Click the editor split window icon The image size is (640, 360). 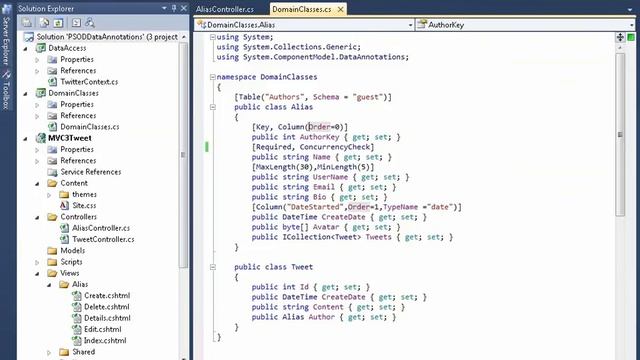(x=620, y=37)
